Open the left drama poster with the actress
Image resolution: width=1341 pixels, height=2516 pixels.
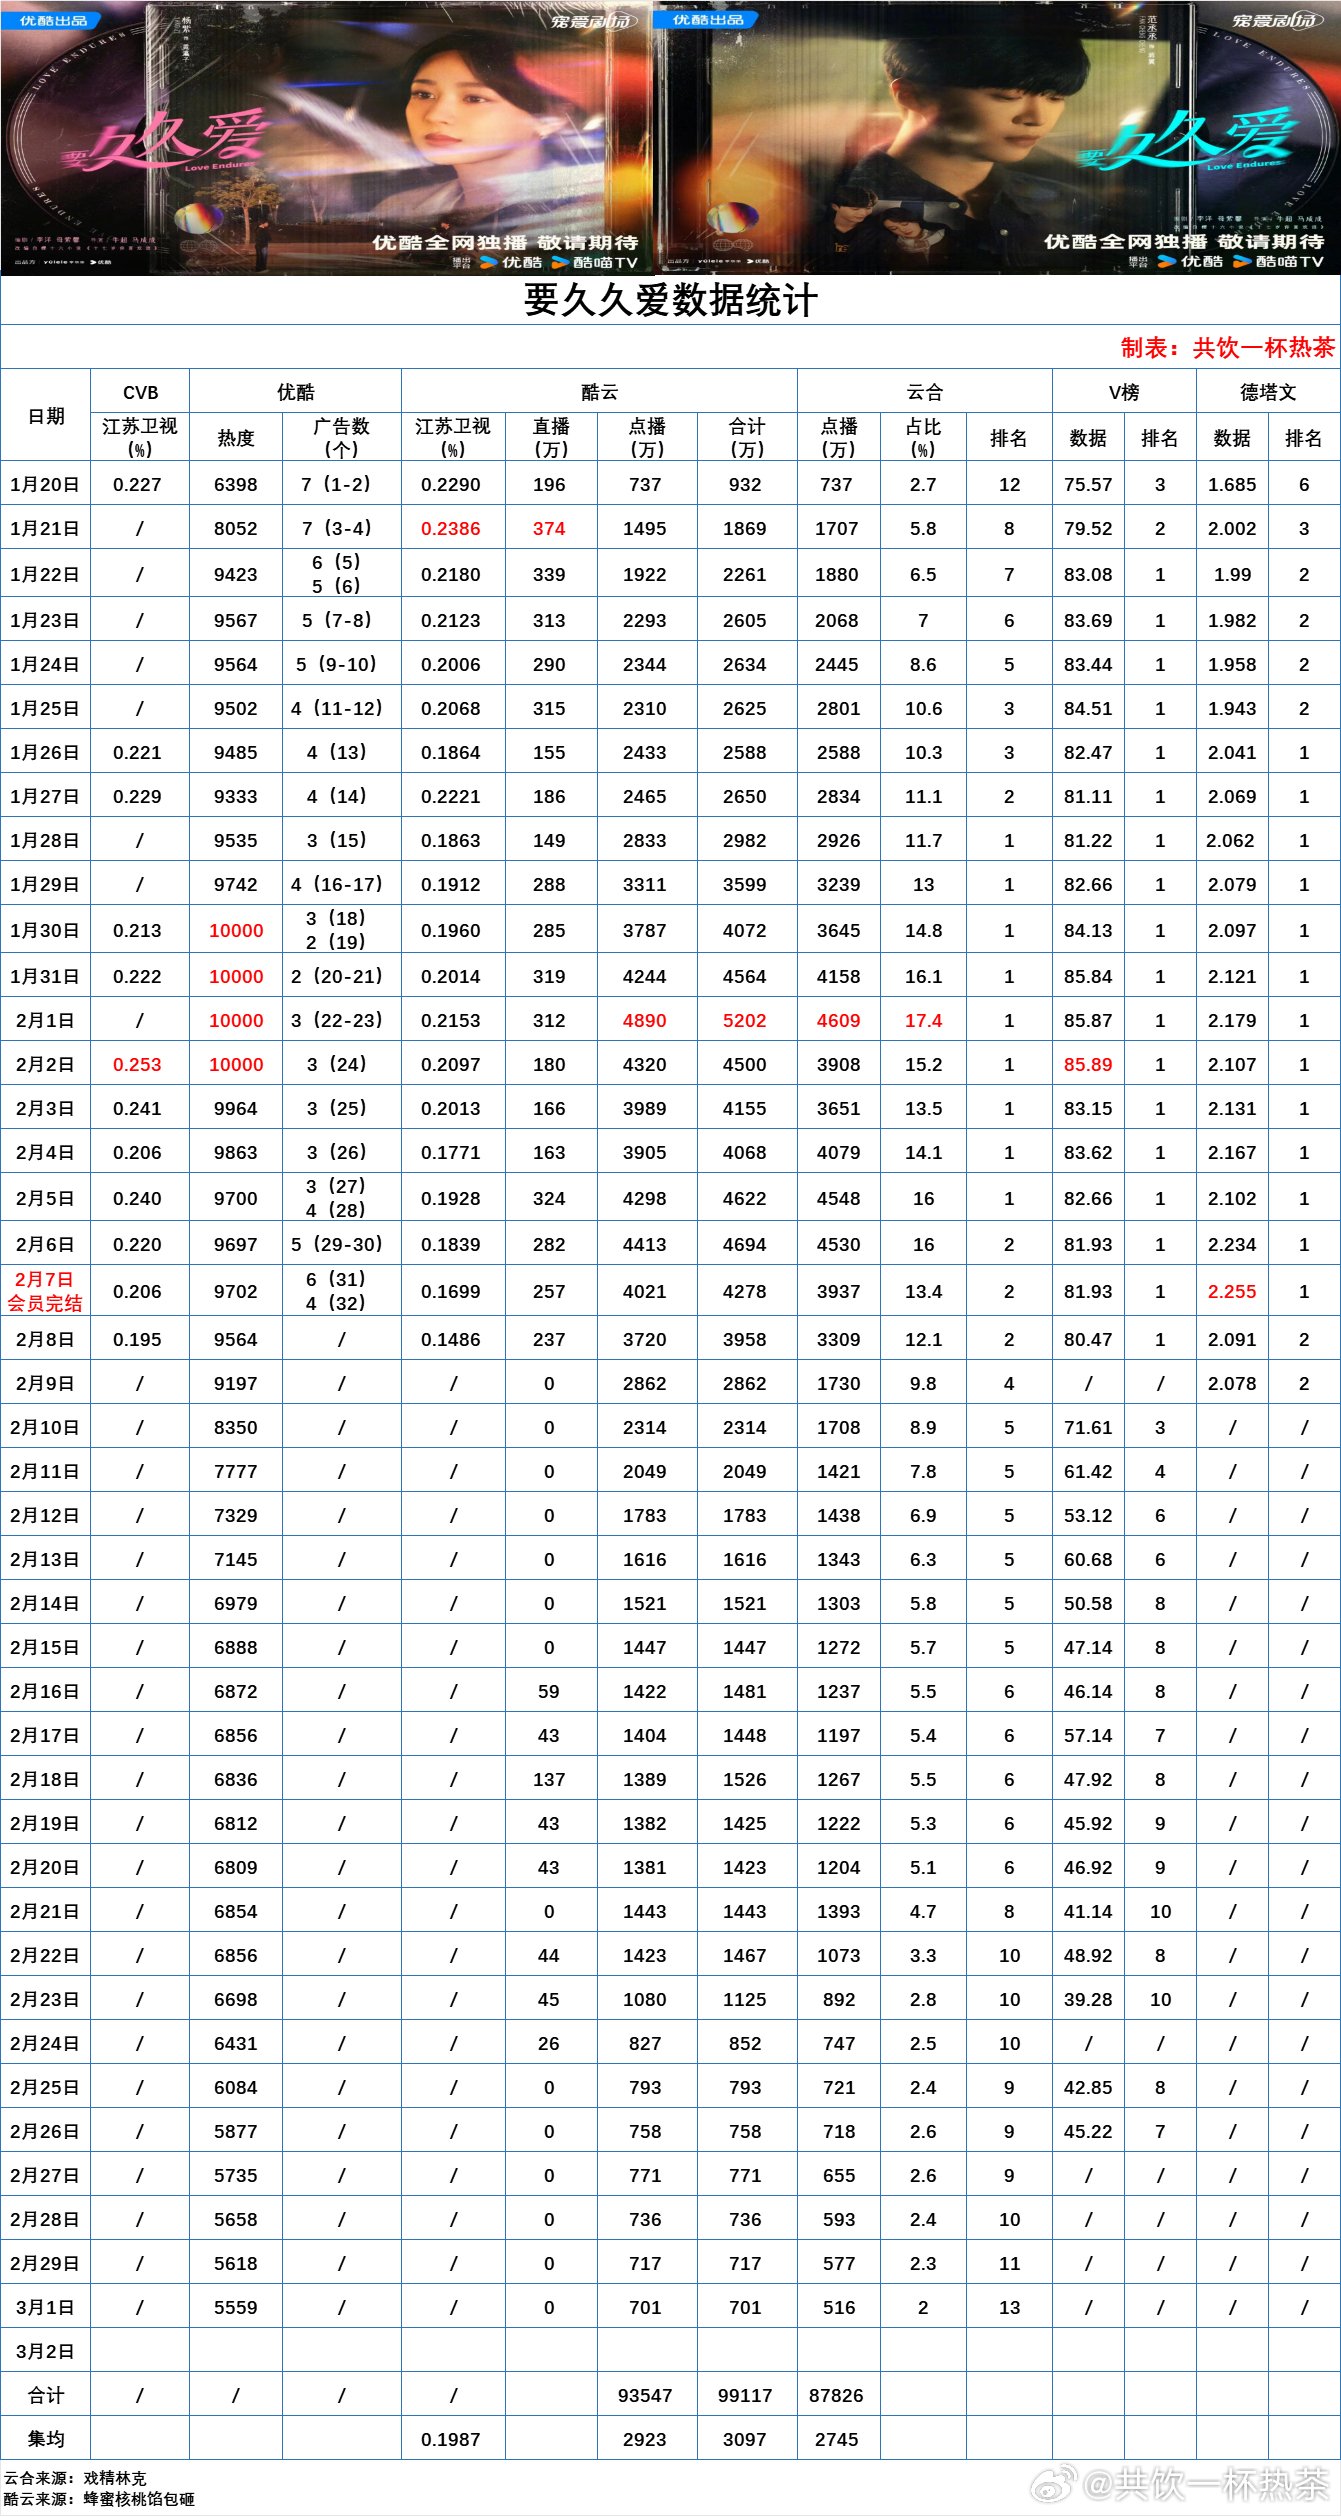[x=326, y=138]
